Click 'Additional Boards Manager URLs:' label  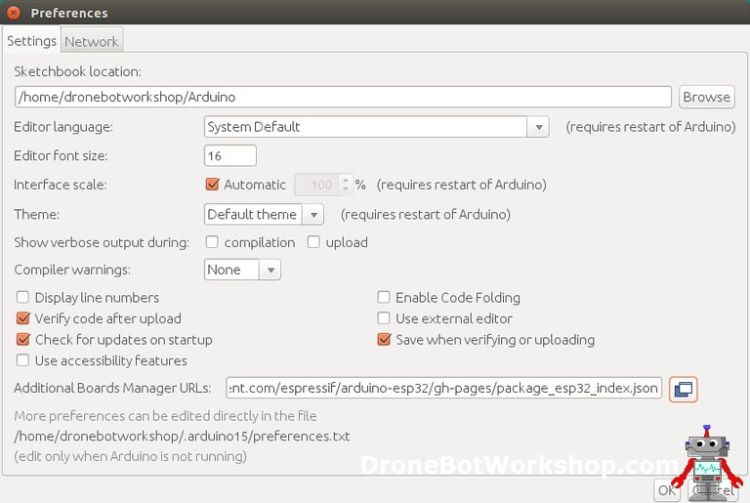[x=112, y=388]
